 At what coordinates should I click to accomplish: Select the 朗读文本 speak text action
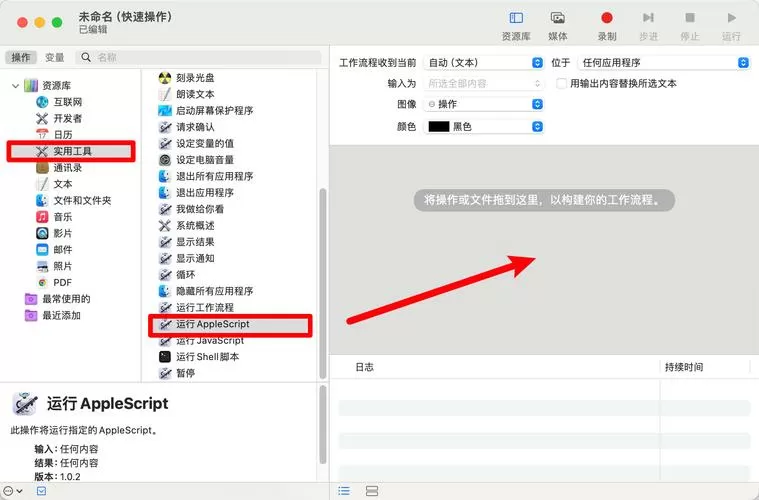tap(186, 94)
